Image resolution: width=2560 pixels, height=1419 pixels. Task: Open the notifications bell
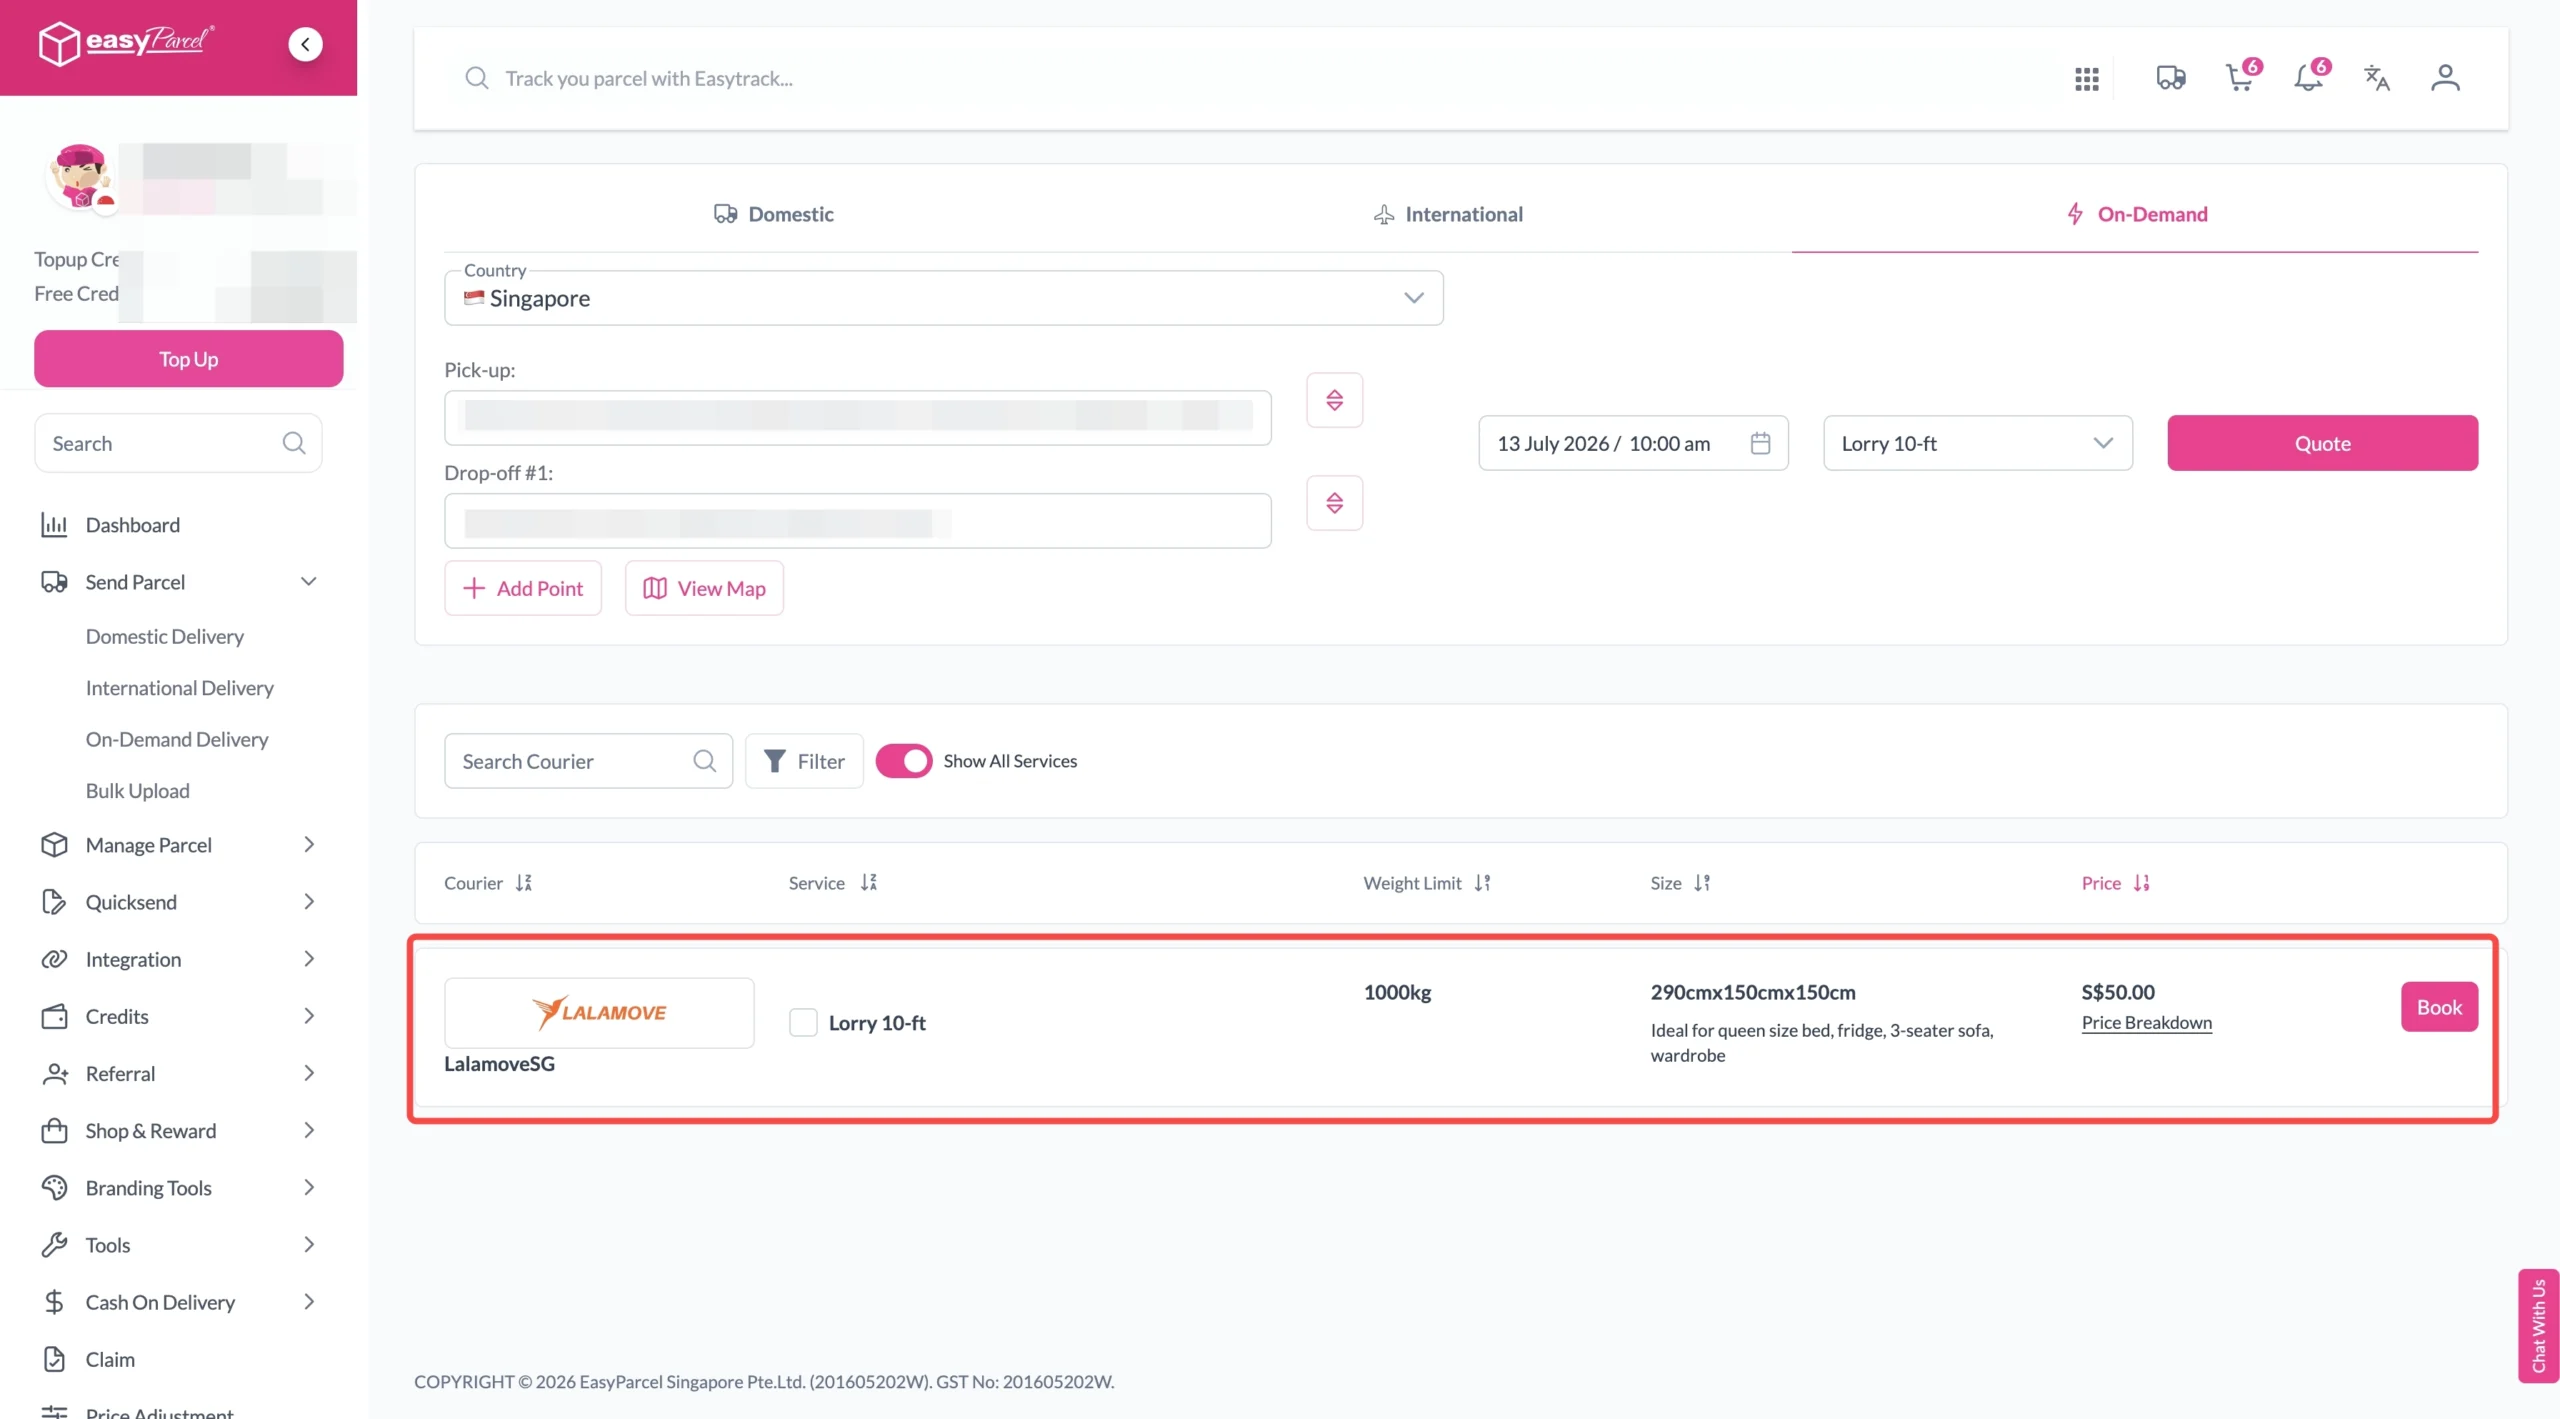2309,77
